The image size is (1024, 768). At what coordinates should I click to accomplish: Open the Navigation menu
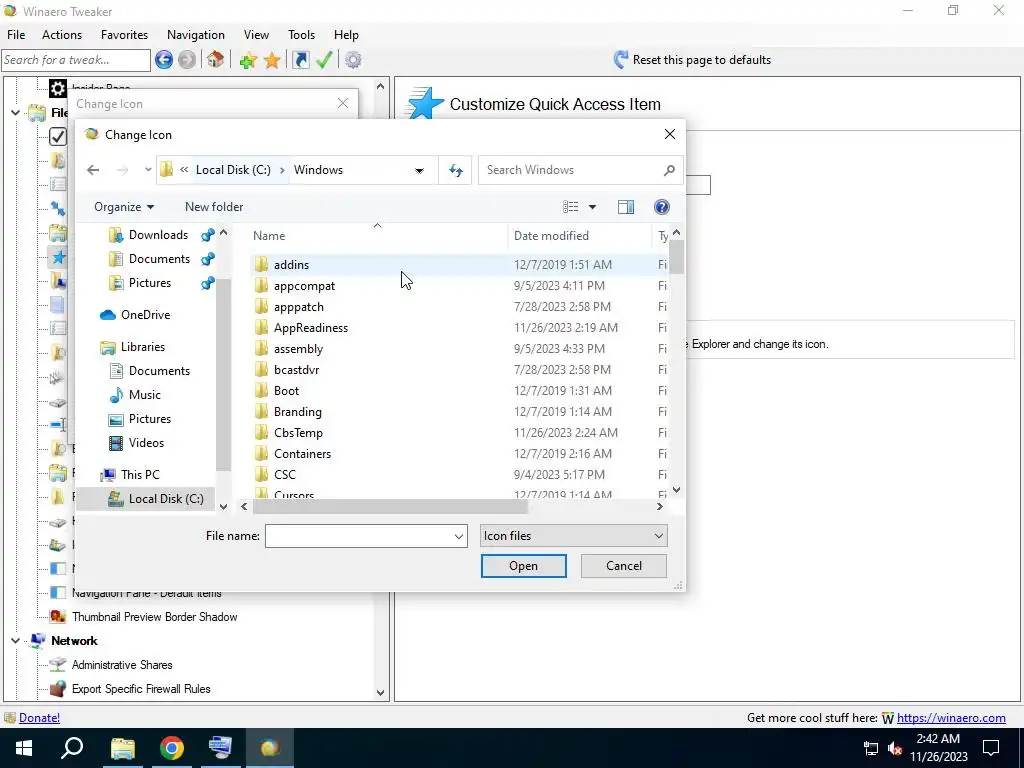pyautogui.click(x=196, y=35)
